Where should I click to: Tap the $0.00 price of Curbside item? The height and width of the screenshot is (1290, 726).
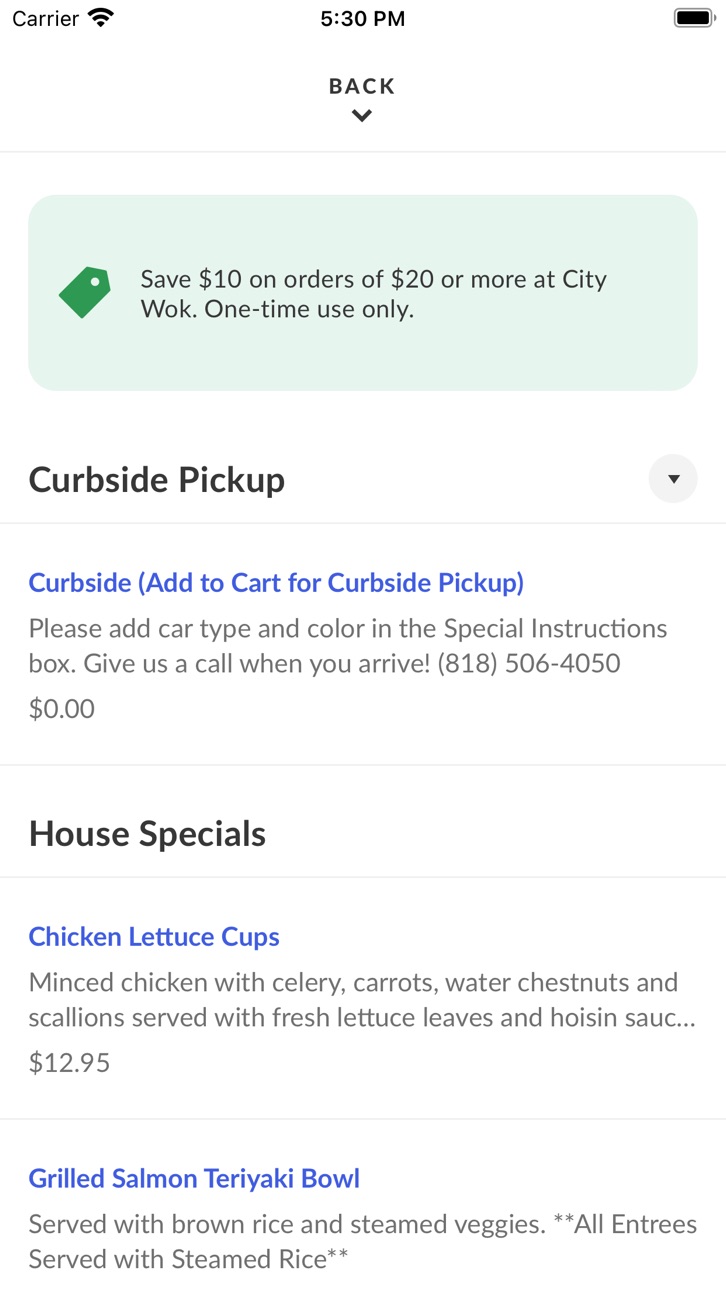[x=62, y=709]
